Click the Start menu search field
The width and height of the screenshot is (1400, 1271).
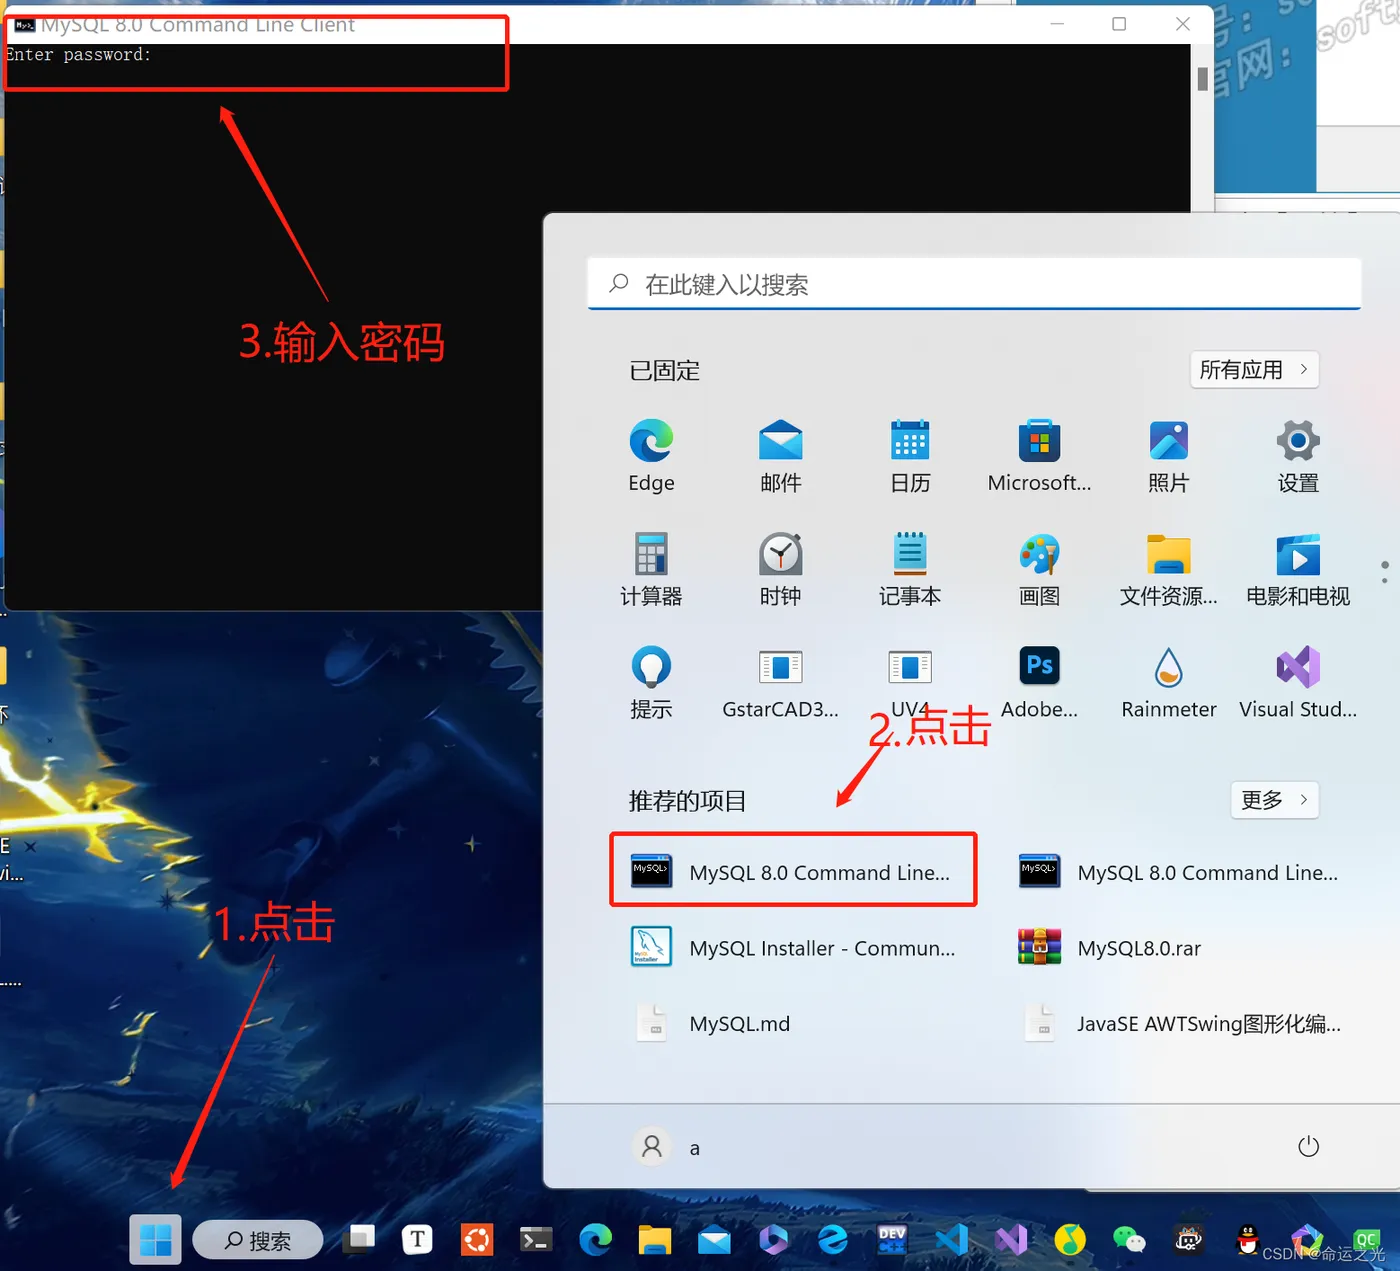pyautogui.click(x=974, y=285)
